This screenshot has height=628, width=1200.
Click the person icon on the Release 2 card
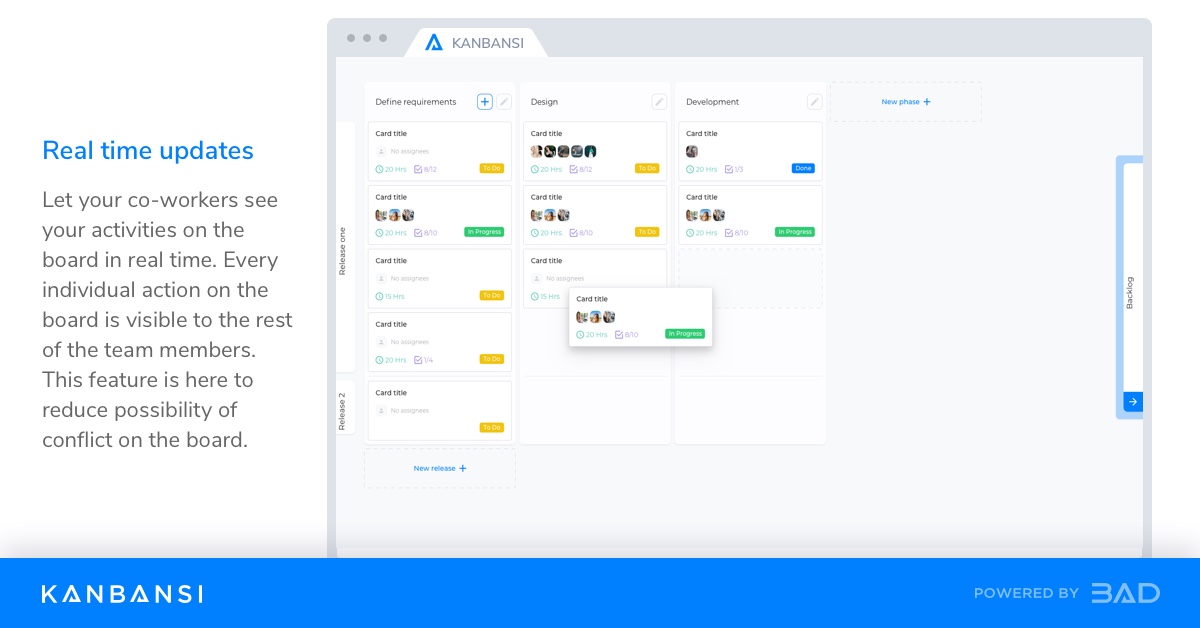coord(381,411)
